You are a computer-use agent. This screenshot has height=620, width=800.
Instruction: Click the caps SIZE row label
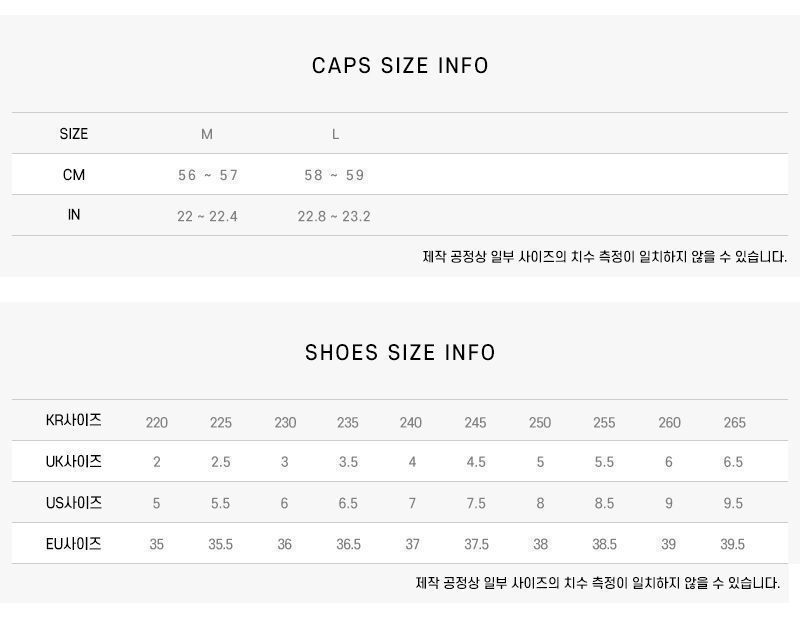tap(74, 134)
